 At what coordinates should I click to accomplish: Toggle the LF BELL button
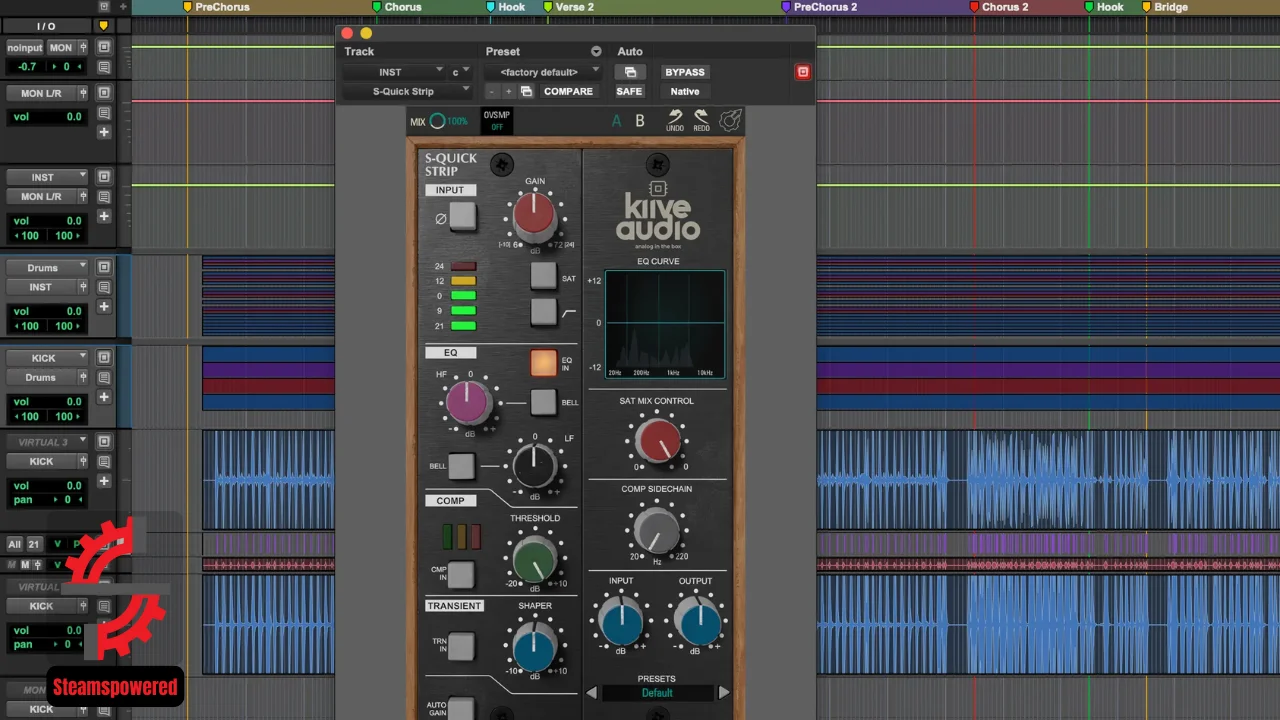pos(461,466)
